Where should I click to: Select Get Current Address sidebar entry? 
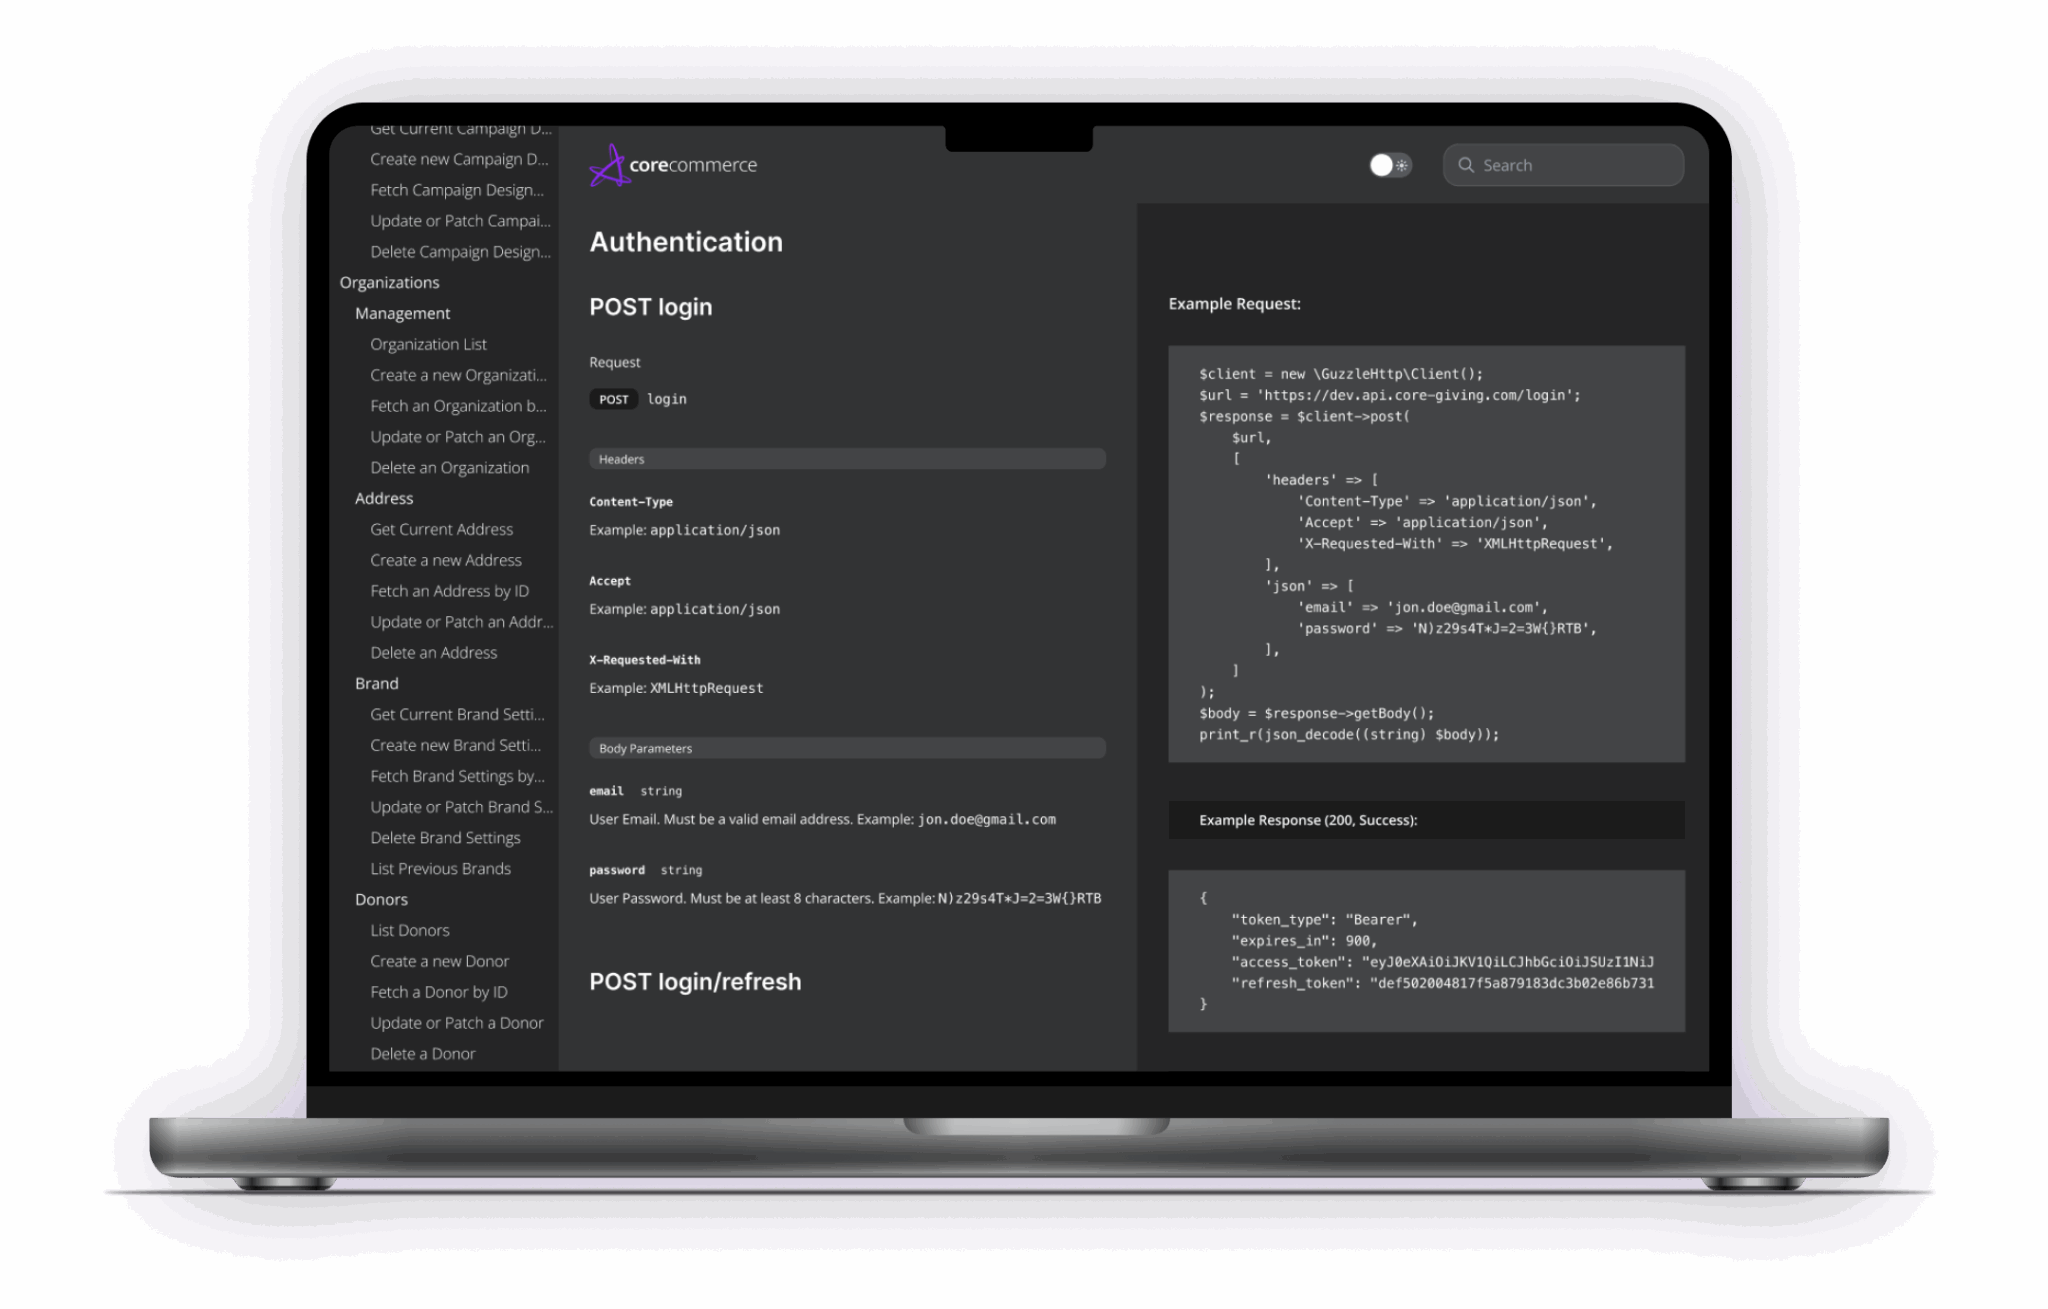point(441,529)
